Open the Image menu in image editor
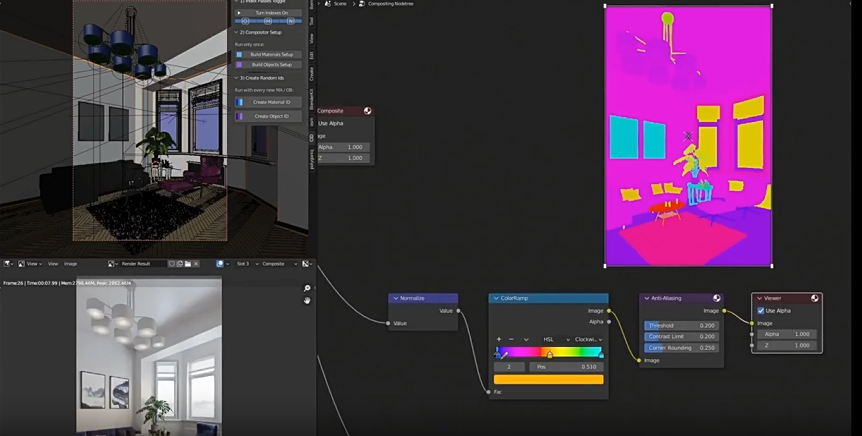This screenshot has width=862, height=436. click(71, 264)
